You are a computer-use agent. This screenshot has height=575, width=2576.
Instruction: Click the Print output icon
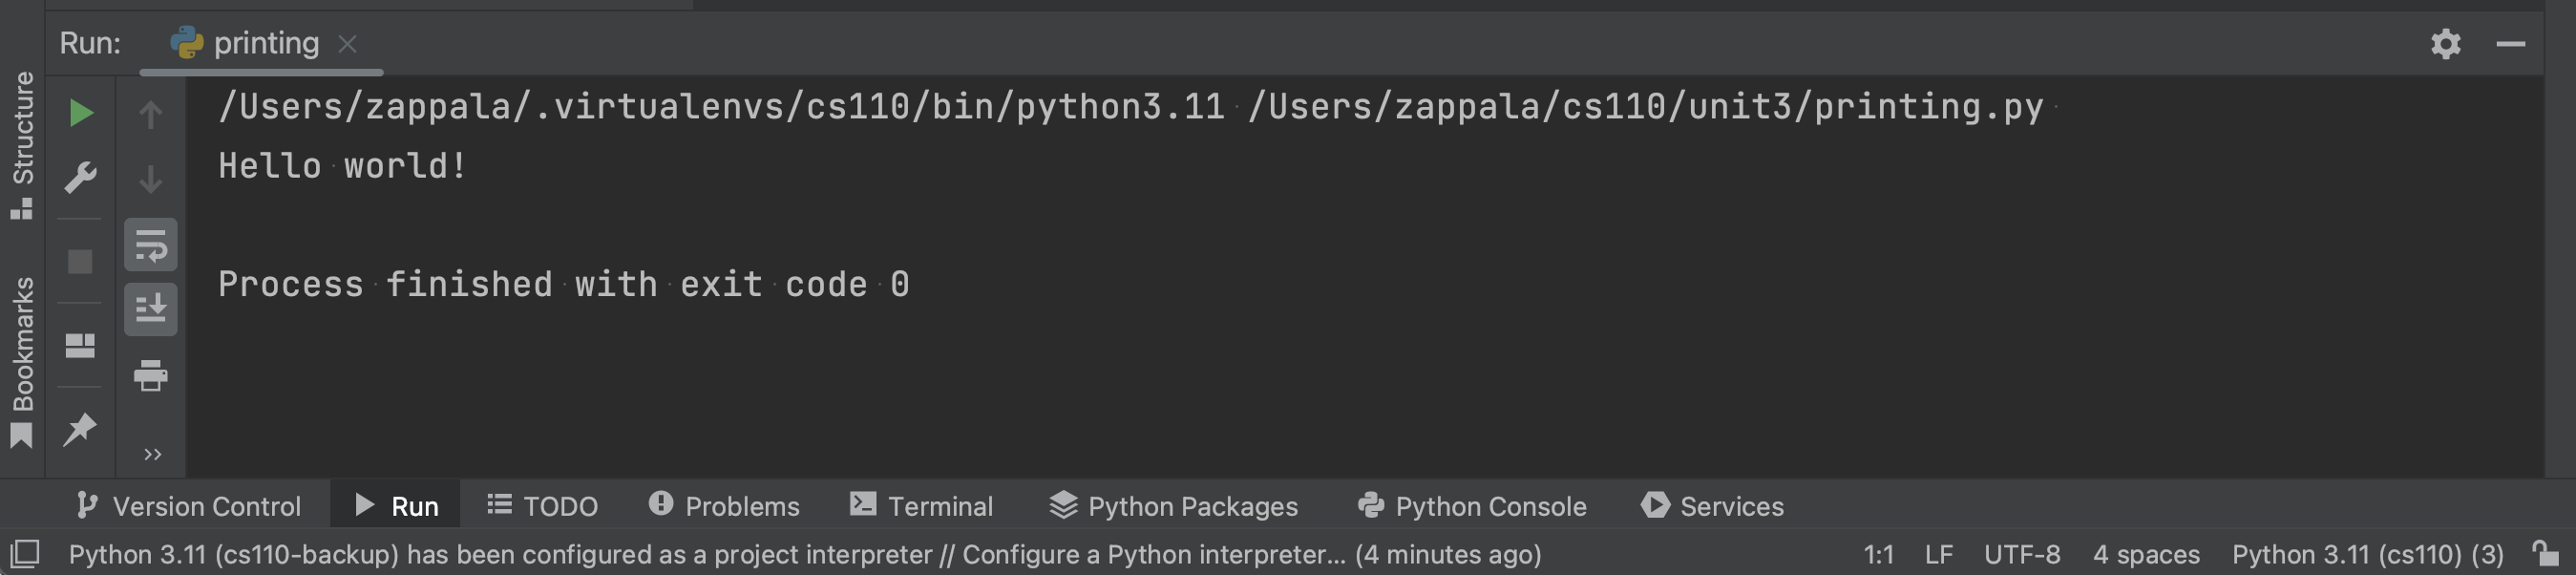151,376
